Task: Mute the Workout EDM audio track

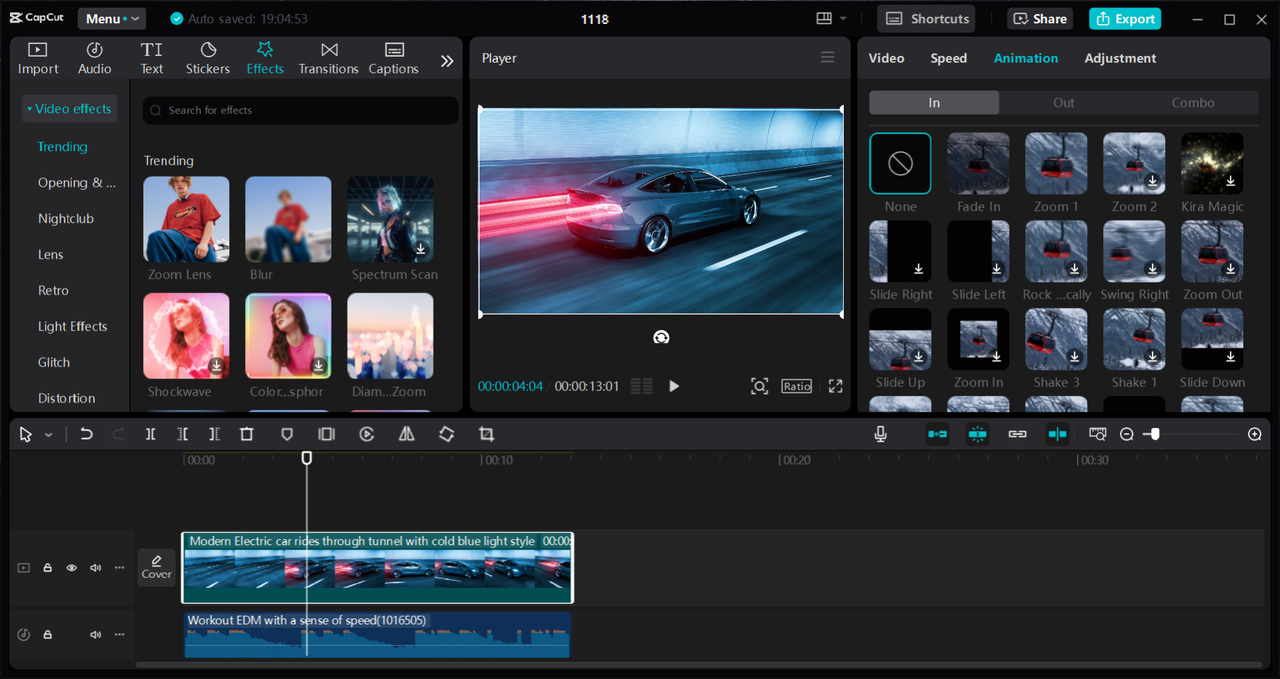Action: (96, 635)
